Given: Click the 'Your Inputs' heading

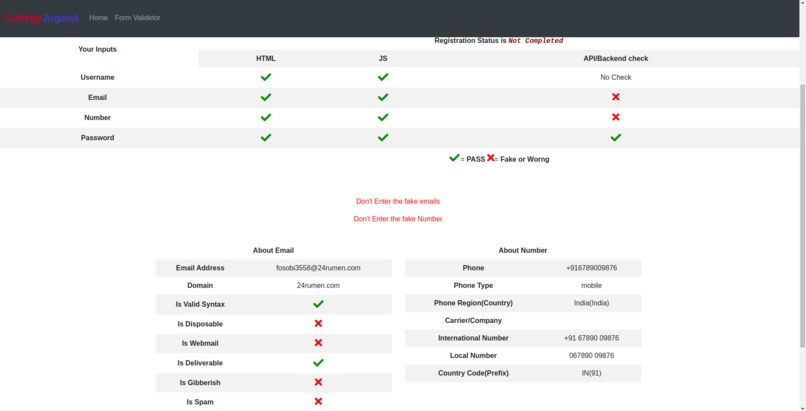Looking at the screenshot, I should point(98,49).
